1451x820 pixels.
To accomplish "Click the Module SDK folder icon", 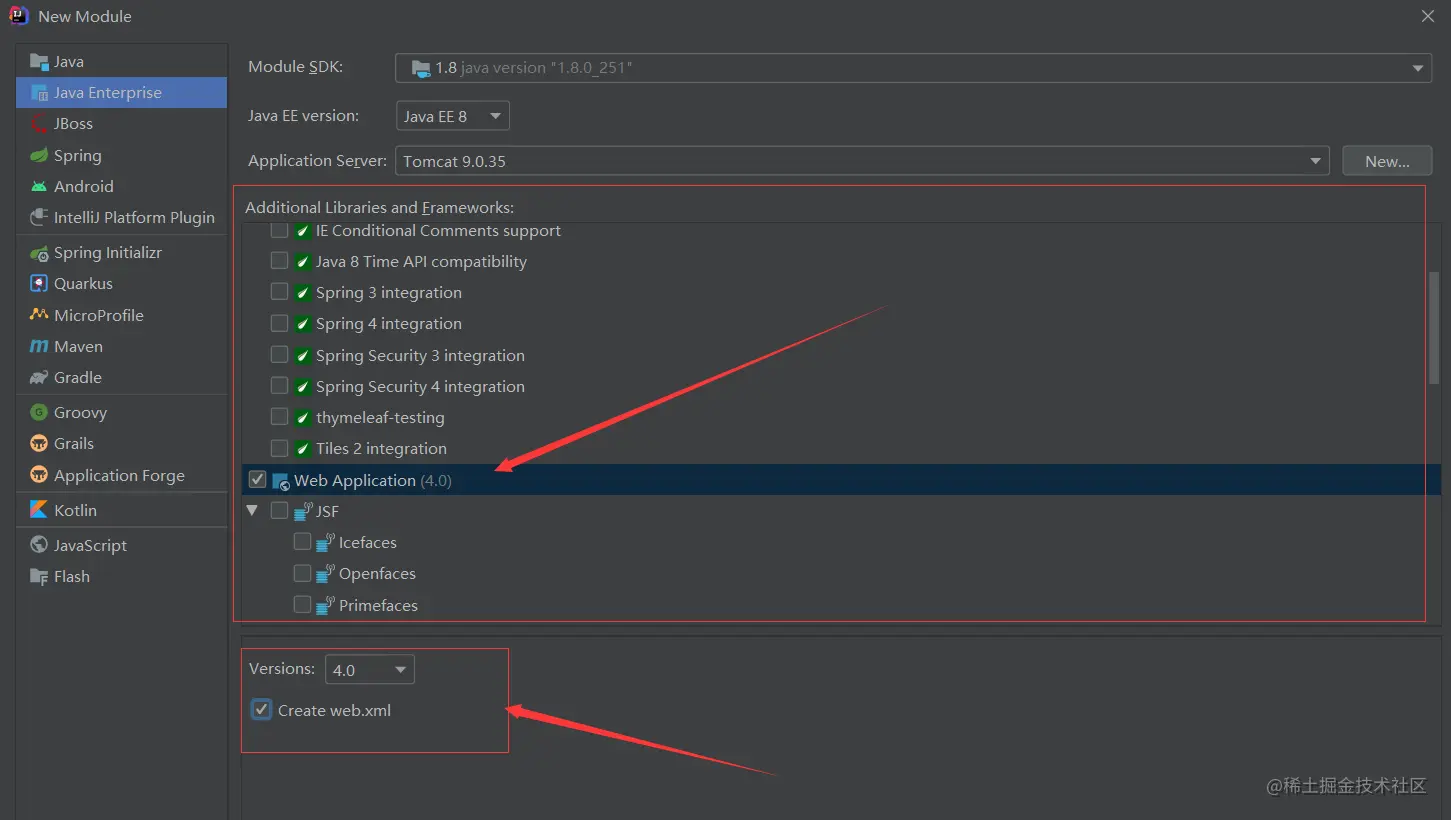I will click(x=420, y=68).
